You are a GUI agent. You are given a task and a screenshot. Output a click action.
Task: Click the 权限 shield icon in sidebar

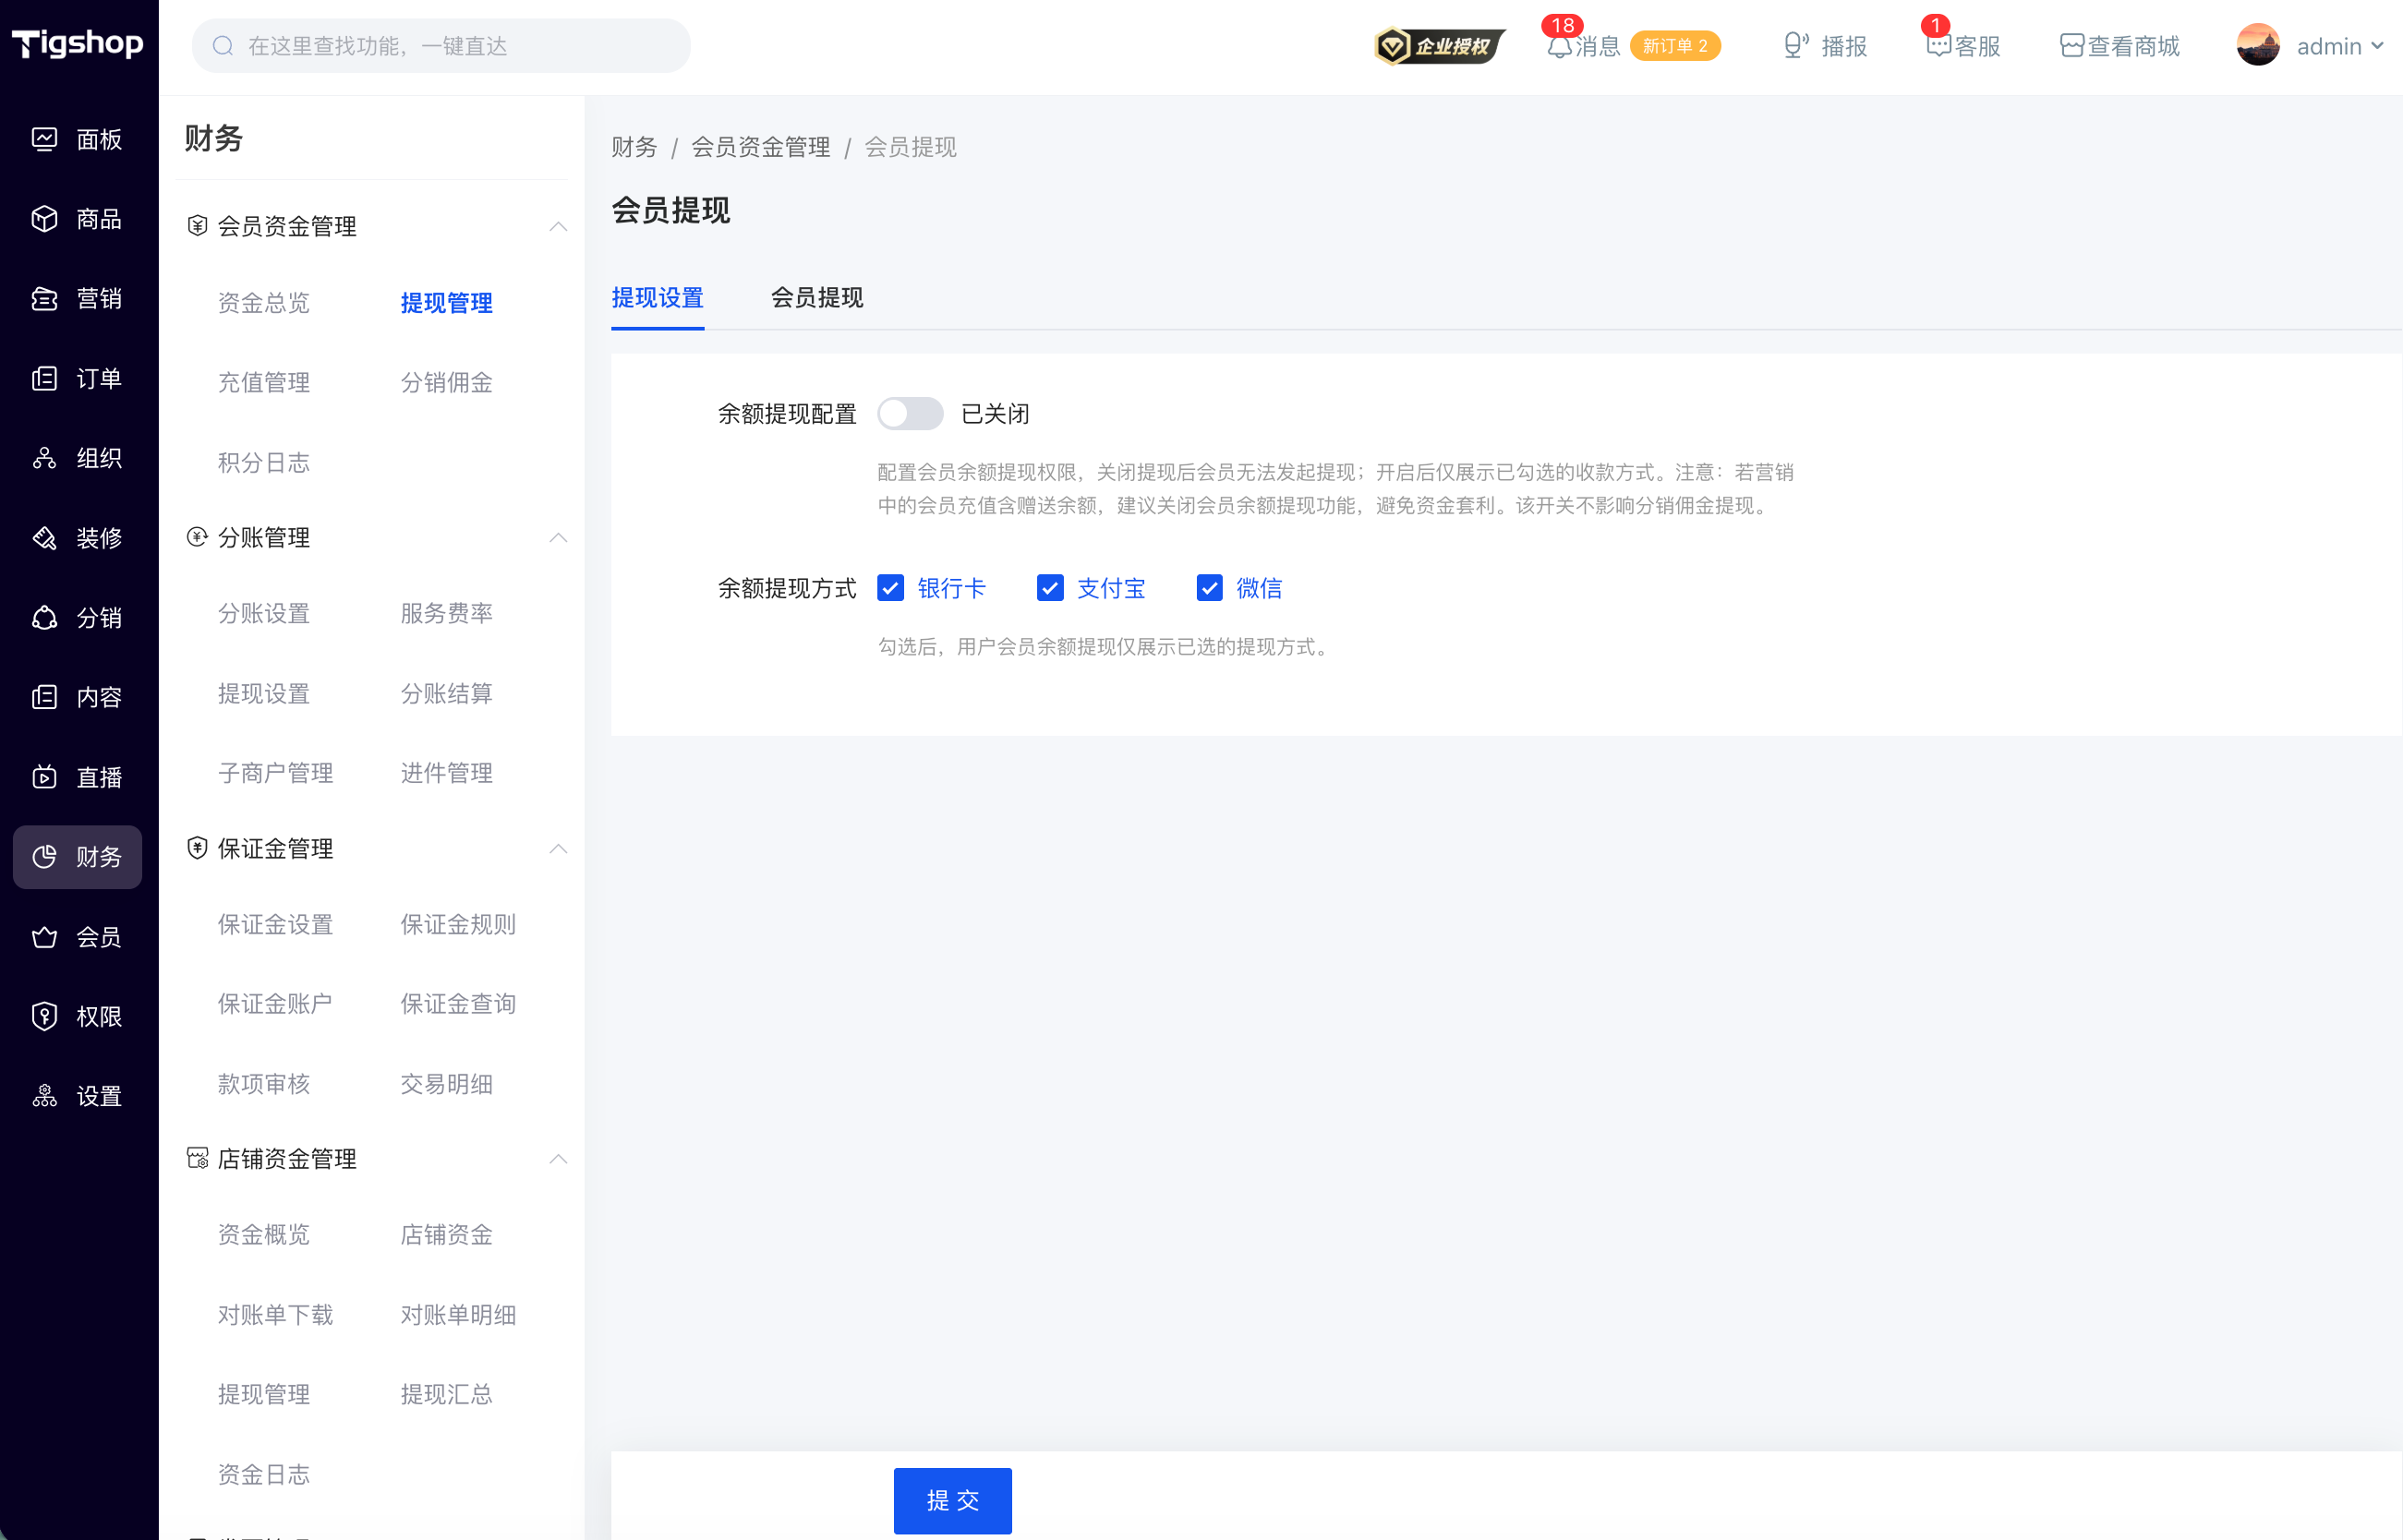(44, 1016)
